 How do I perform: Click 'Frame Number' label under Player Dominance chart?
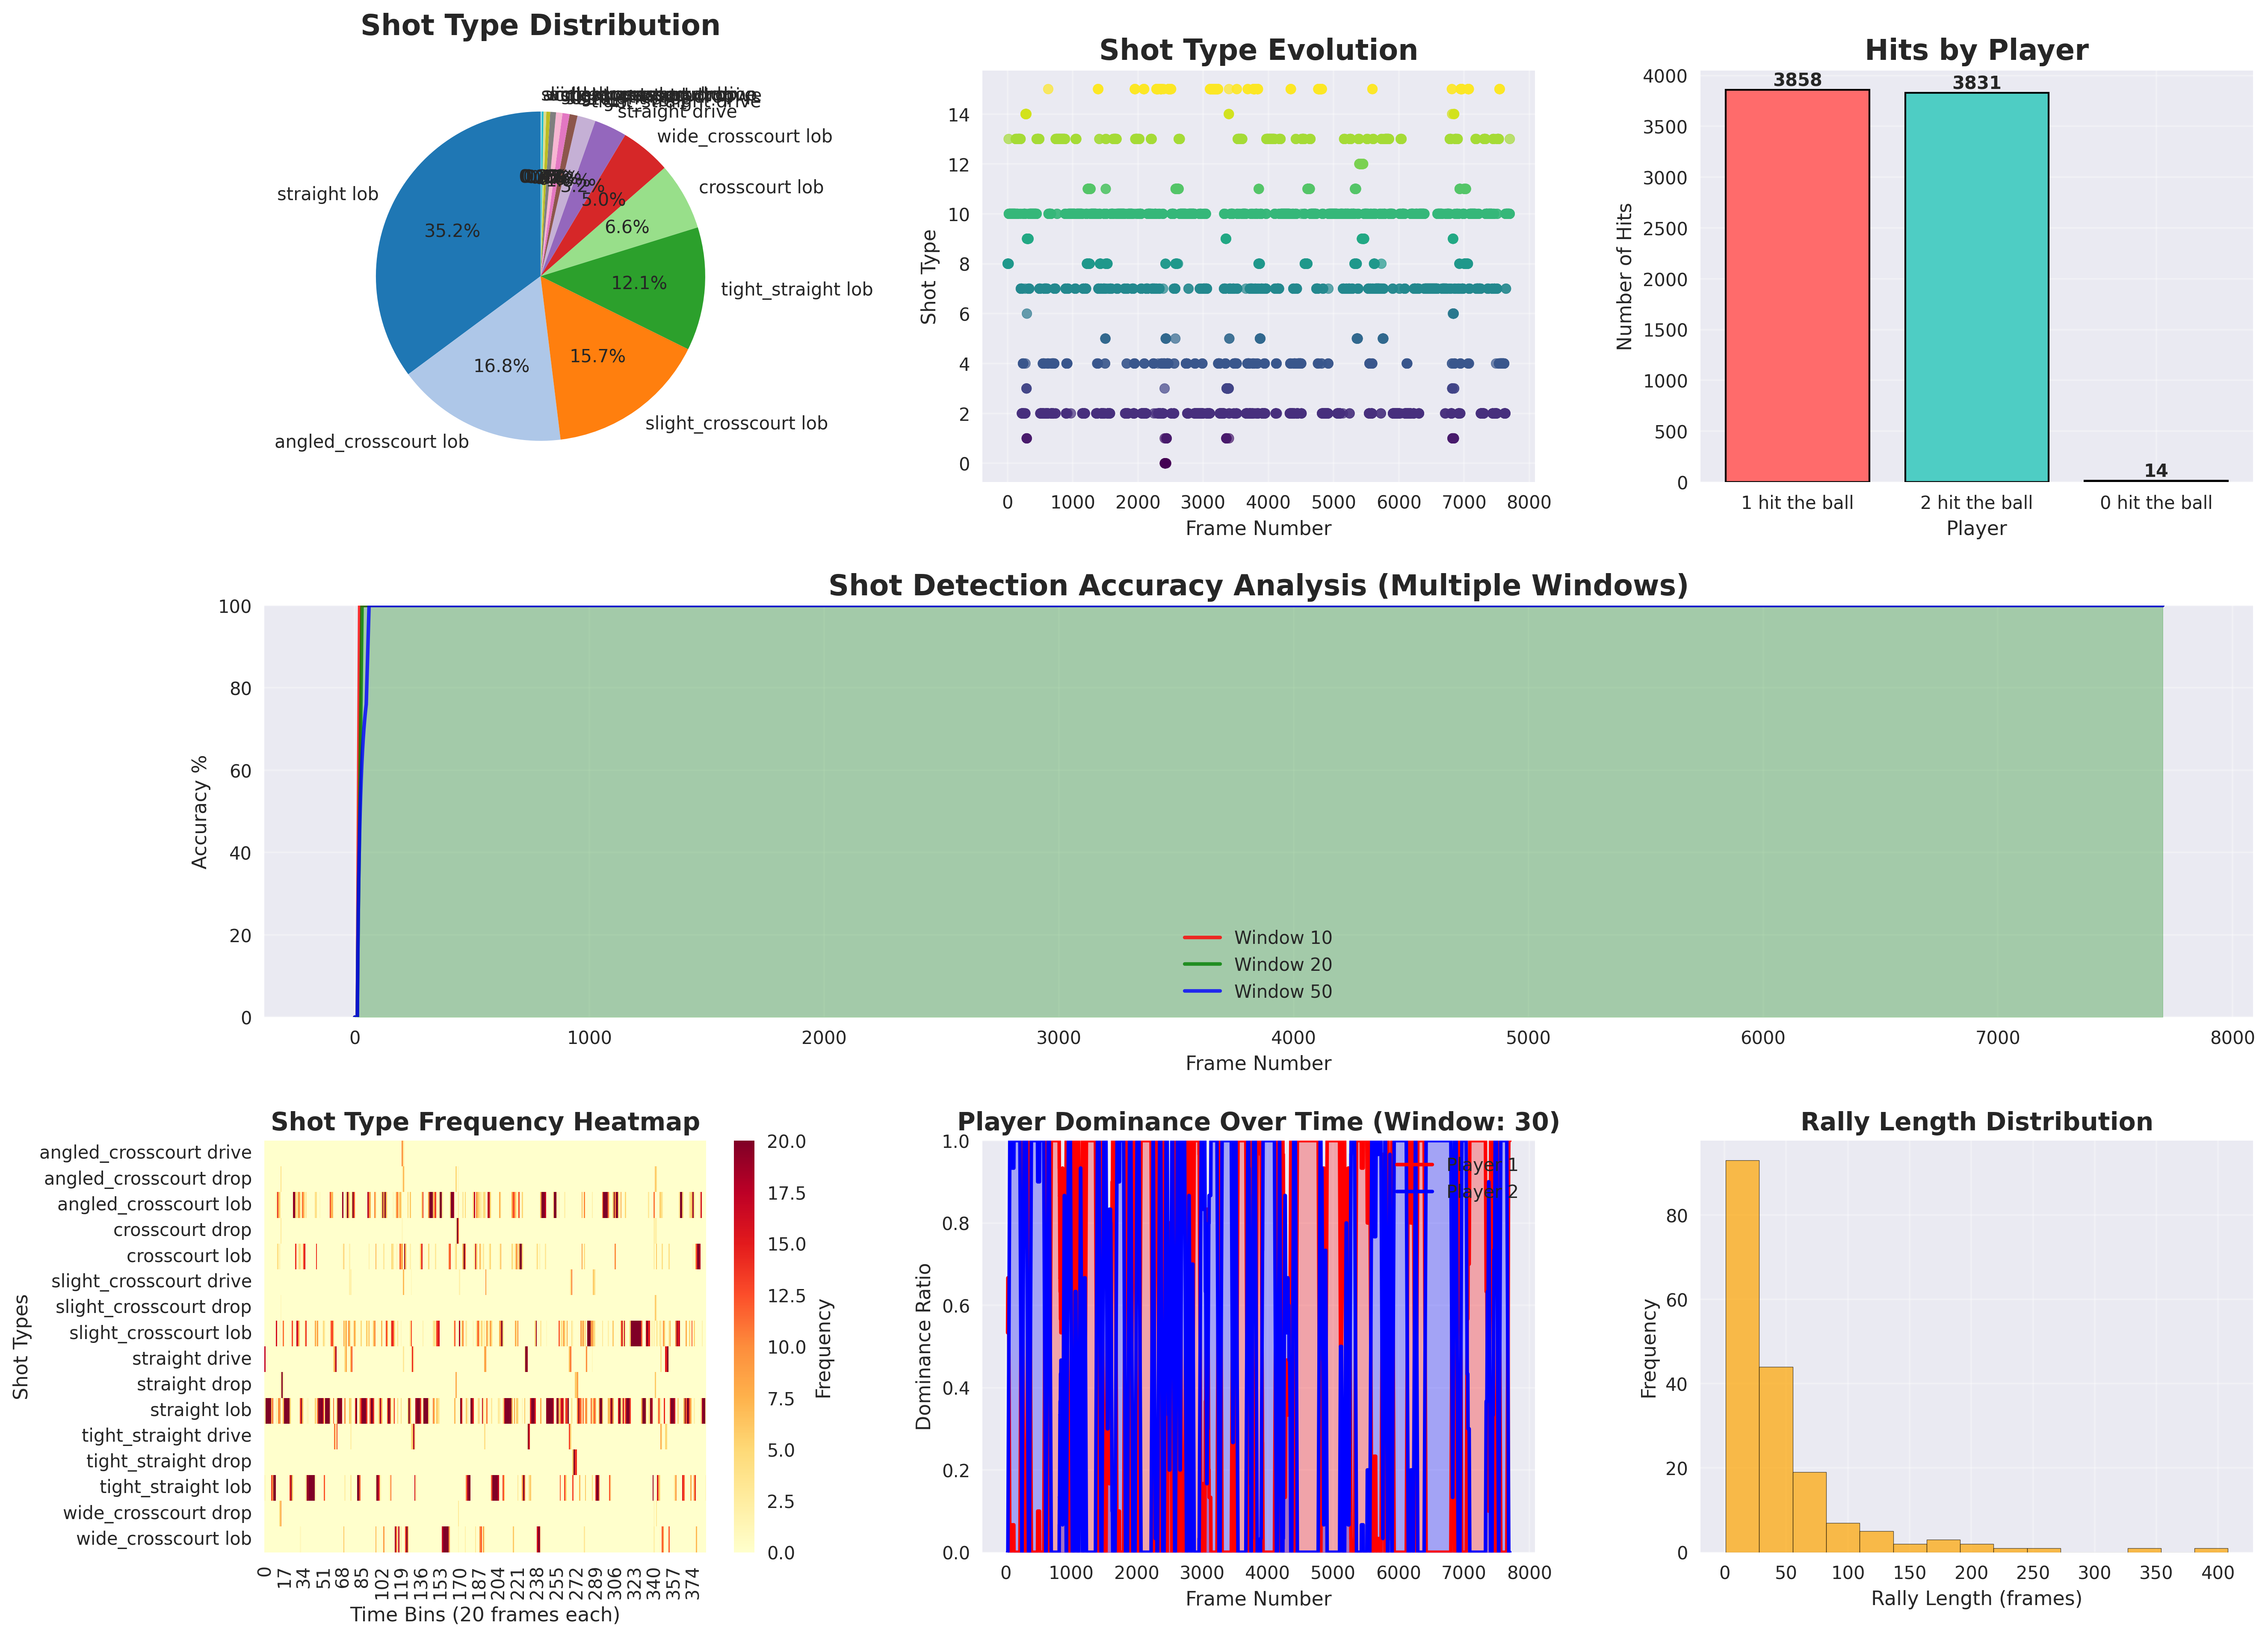pyautogui.click(x=1258, y=1599)
